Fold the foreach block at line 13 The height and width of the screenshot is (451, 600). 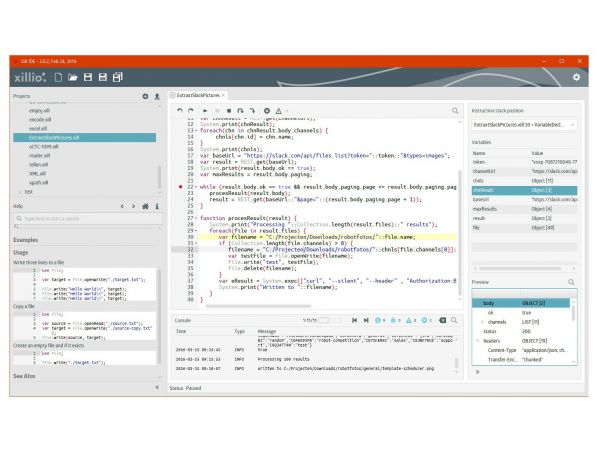click(x=196, y=130)
